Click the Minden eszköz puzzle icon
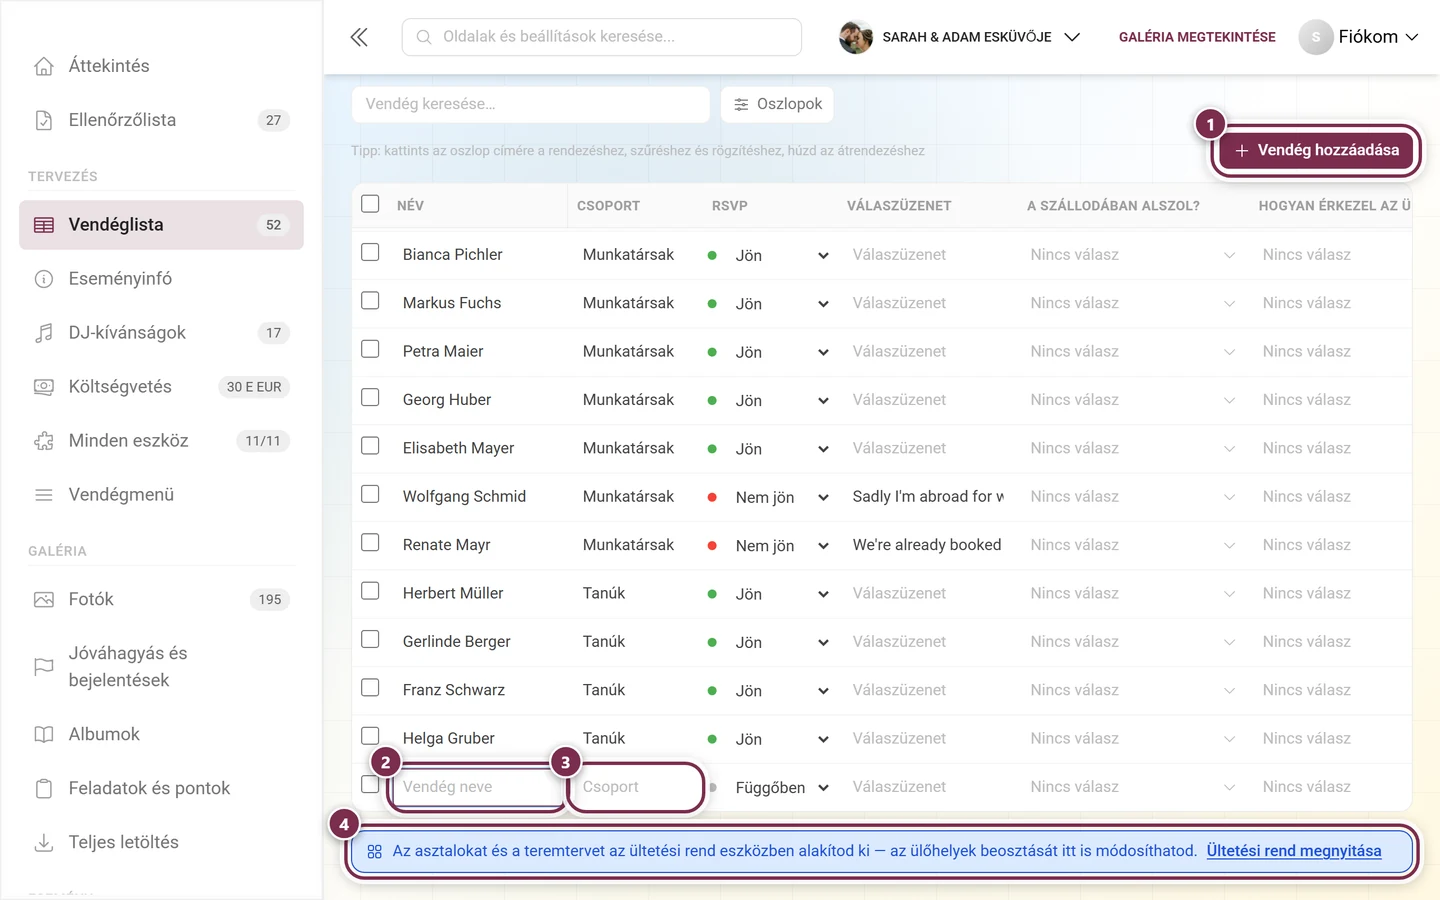This screenshot has height=900, width=1440. (x=44, y=441)
